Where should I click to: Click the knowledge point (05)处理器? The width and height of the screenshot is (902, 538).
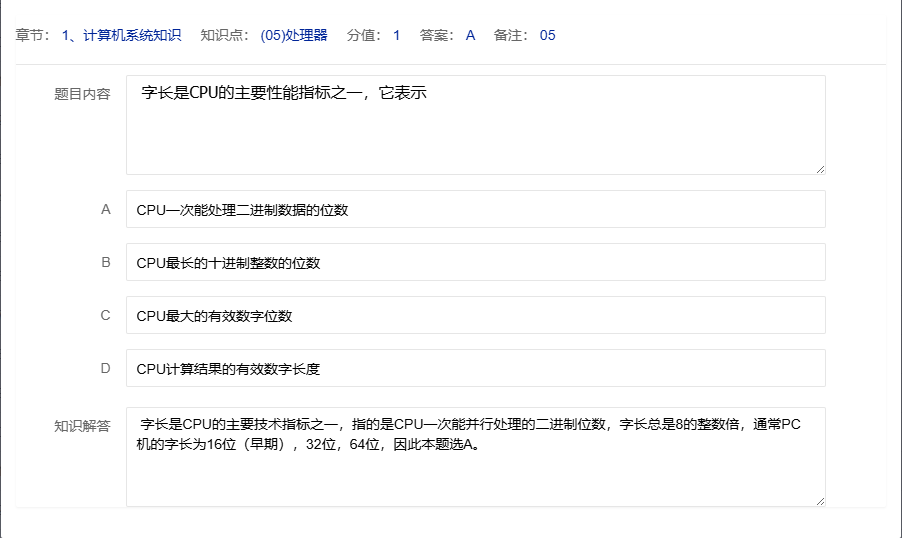point(293,35)
